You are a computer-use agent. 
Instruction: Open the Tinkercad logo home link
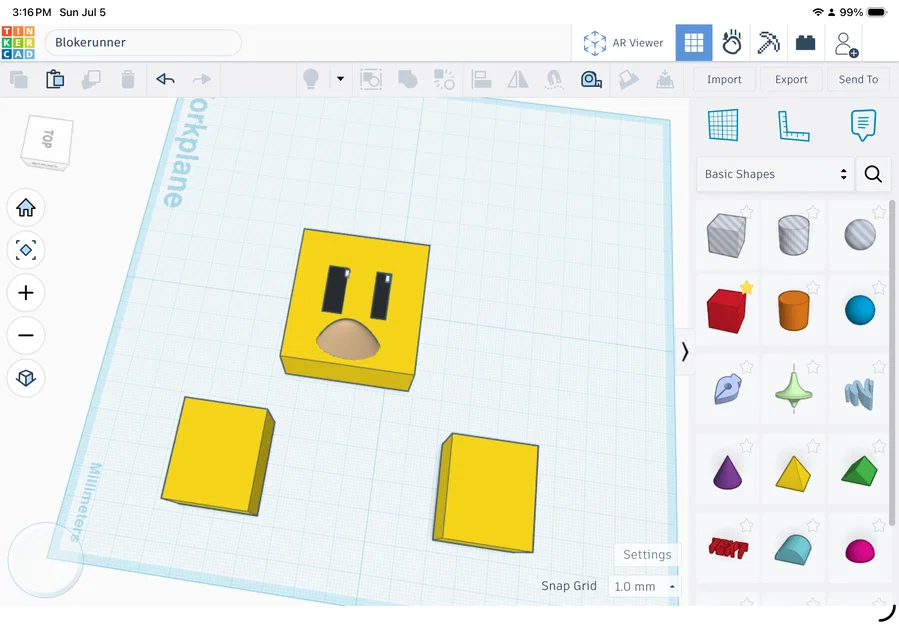coord(18,42)
